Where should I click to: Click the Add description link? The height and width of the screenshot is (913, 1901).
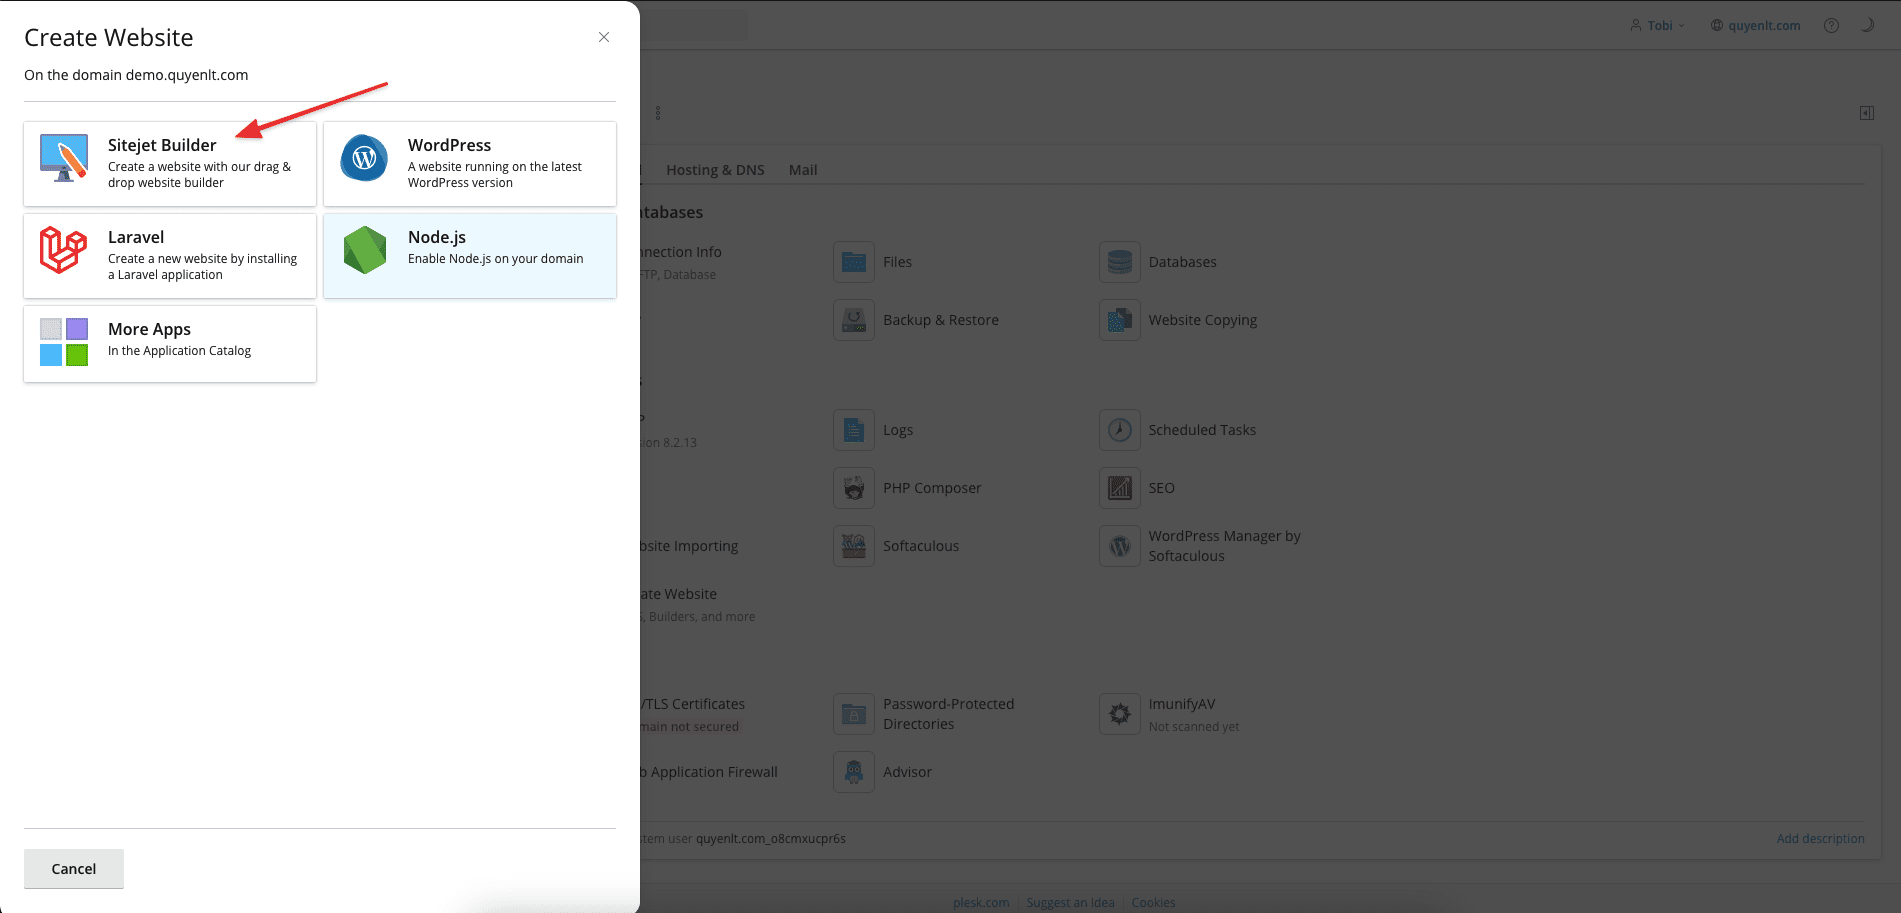click(x=1820, y=839)
